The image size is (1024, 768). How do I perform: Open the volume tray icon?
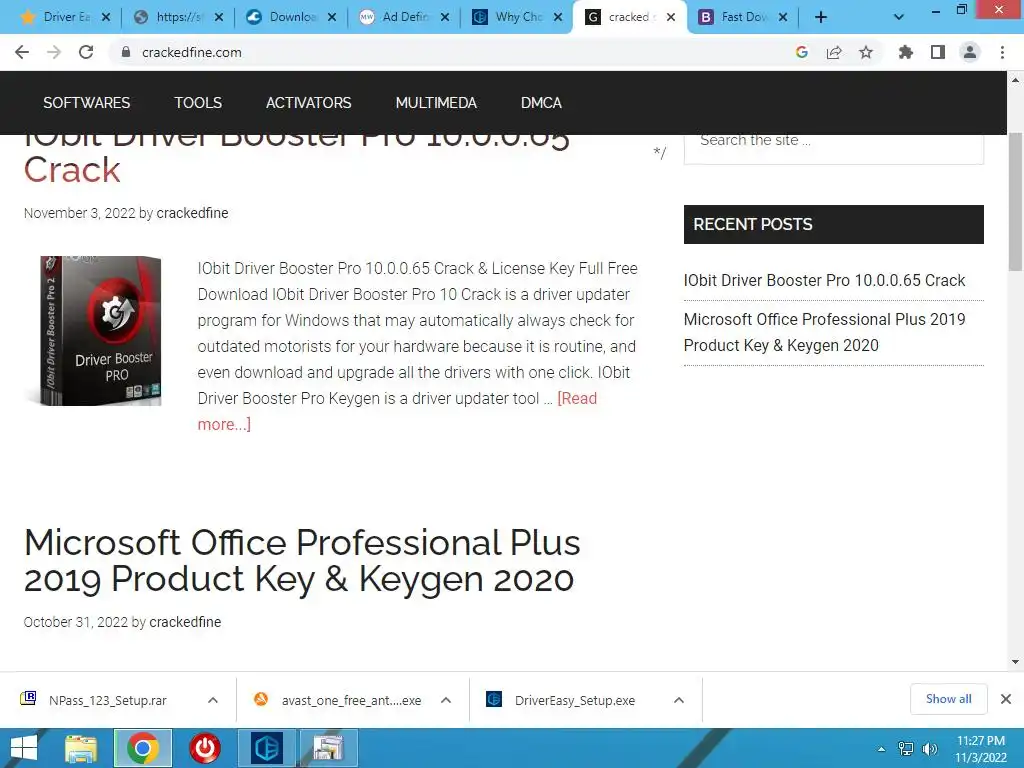click(x=930, y=749)
